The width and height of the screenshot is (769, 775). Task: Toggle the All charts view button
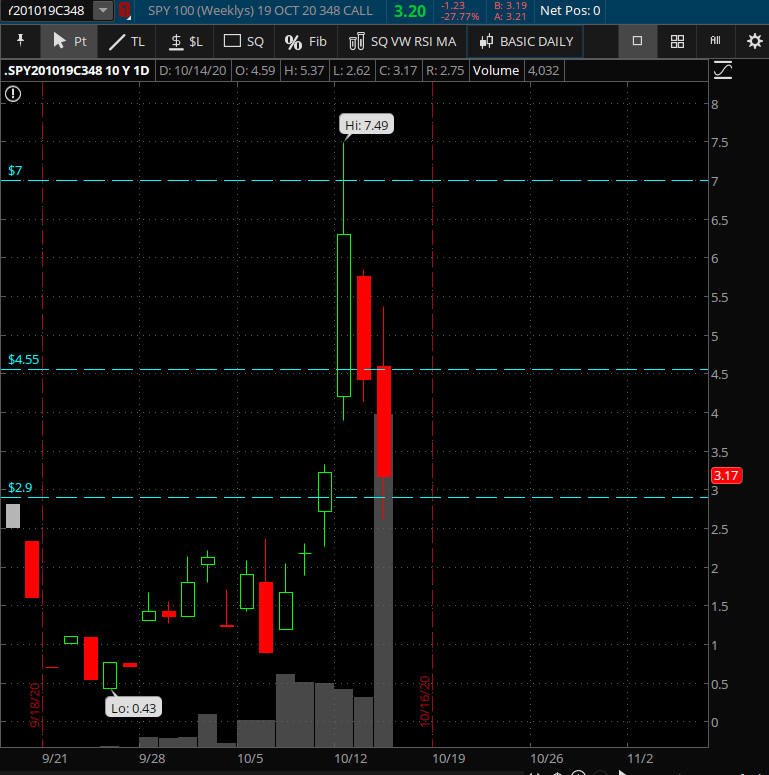715,41
